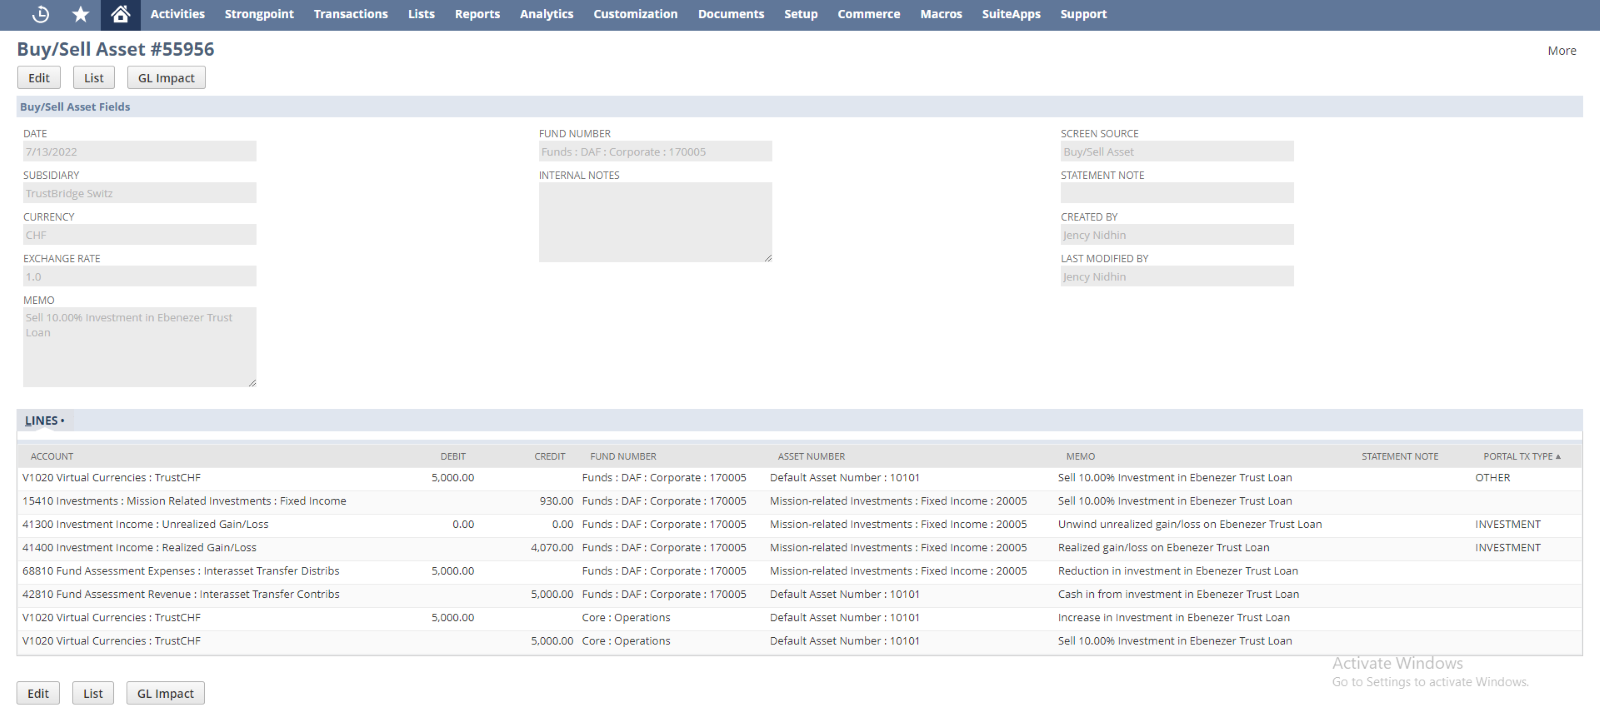Click the resize handle of Internal Notes box
This screenshot has height=713, width=1600.
pos(767,258)
